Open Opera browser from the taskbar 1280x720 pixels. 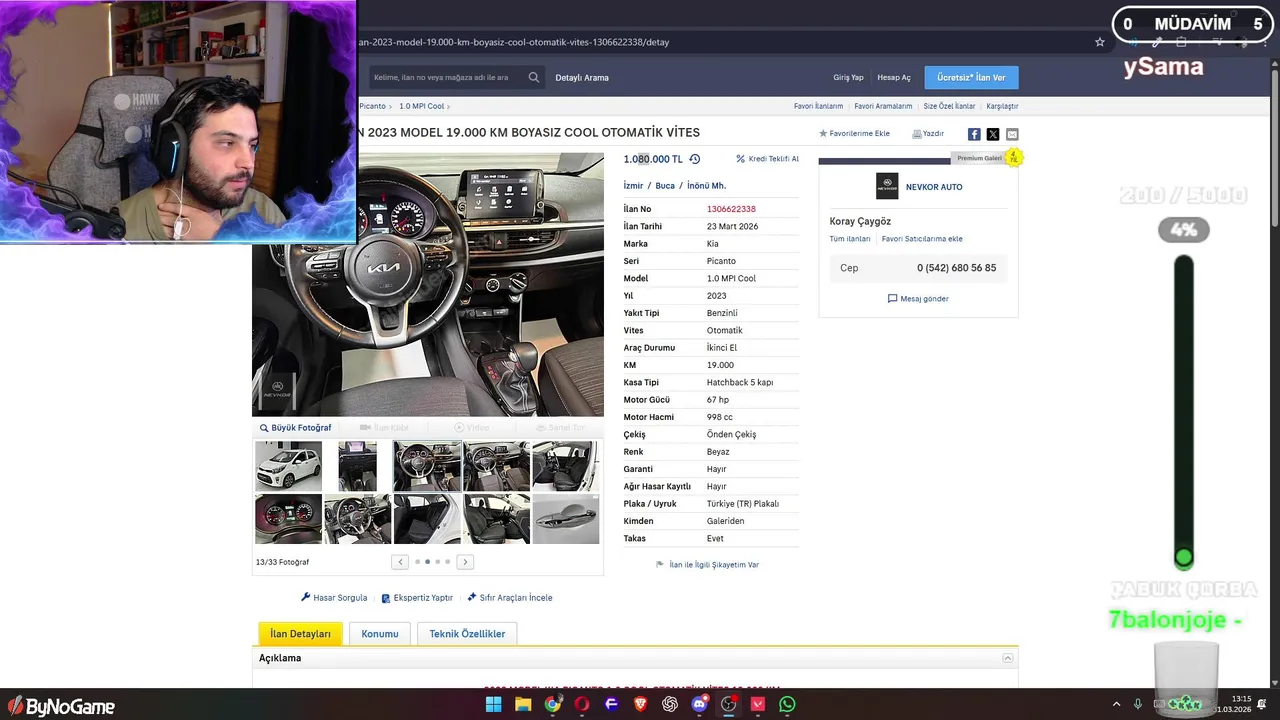point(582,704)
